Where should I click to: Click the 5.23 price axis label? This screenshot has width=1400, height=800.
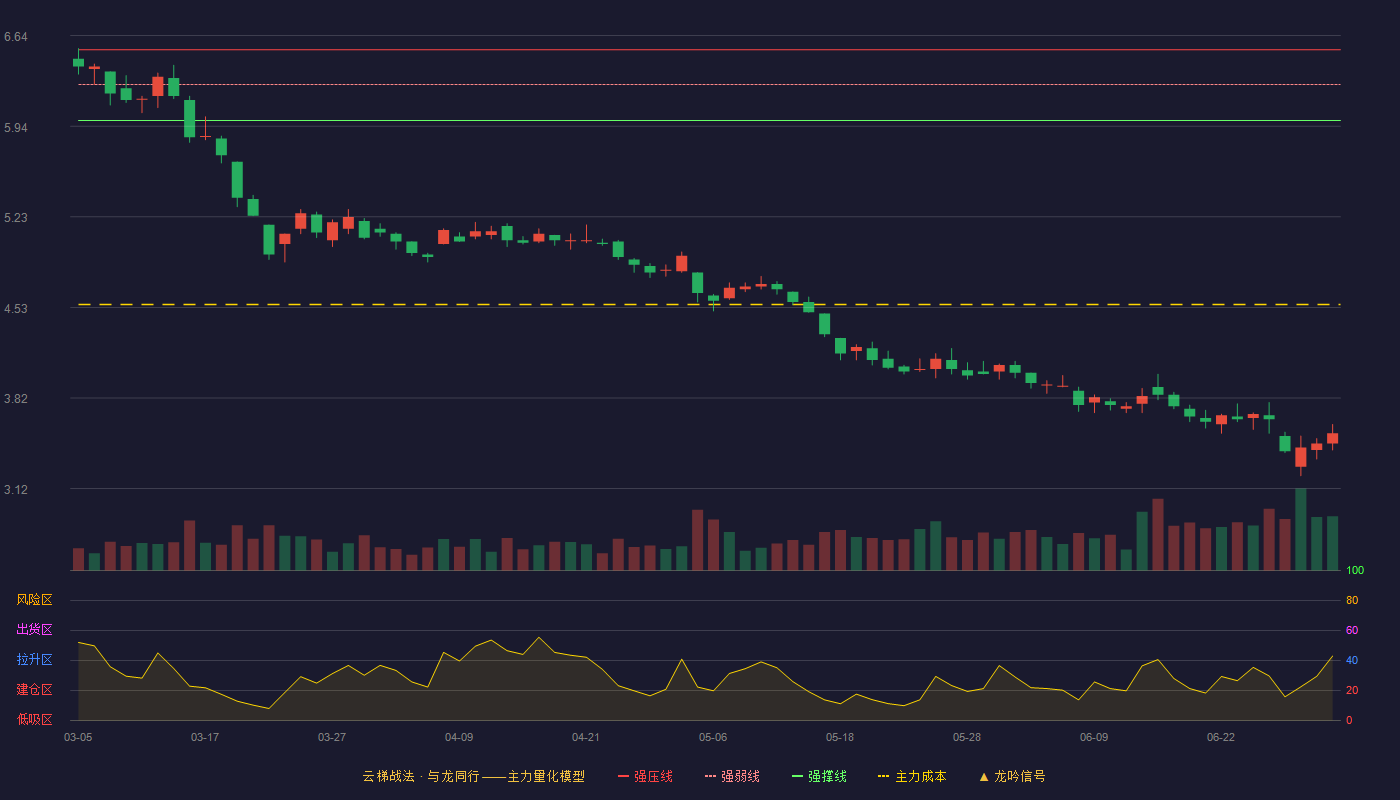pos(16,218)
